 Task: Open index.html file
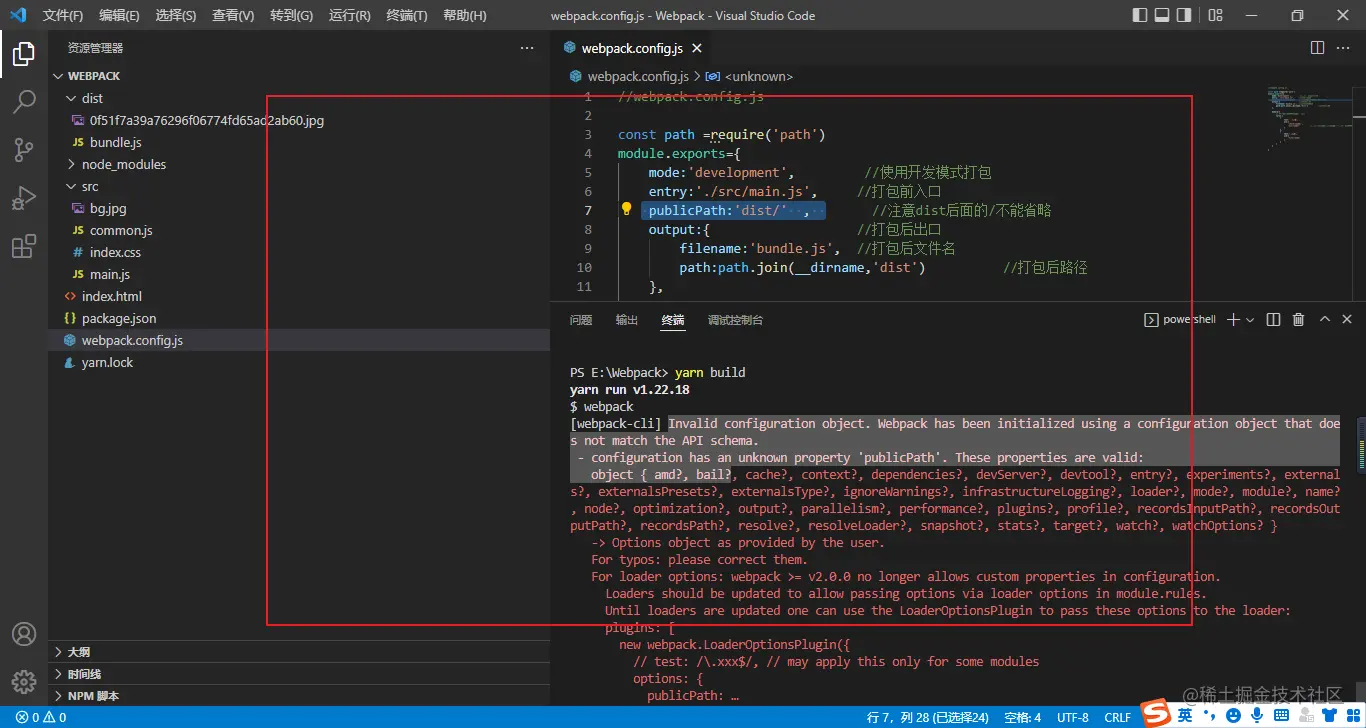(x=299, y=296)
